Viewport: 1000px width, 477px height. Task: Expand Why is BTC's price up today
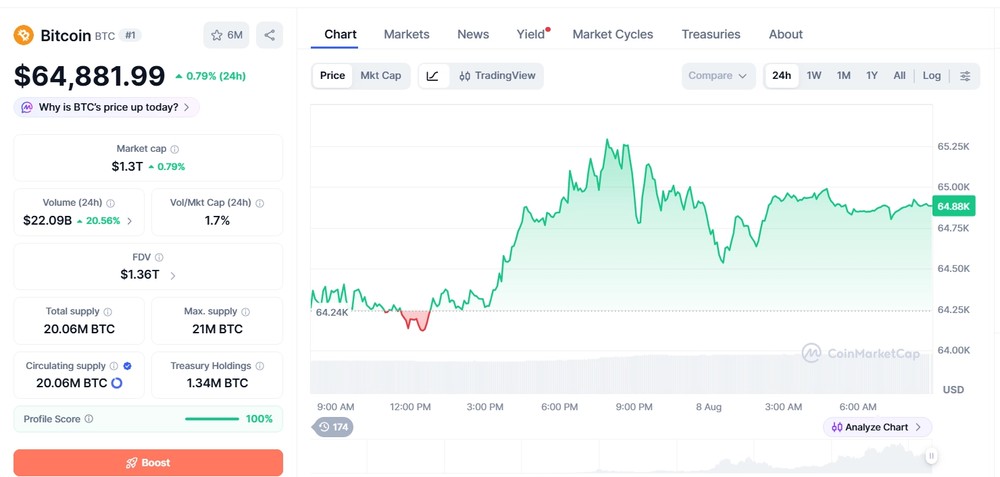pos(107,107)
